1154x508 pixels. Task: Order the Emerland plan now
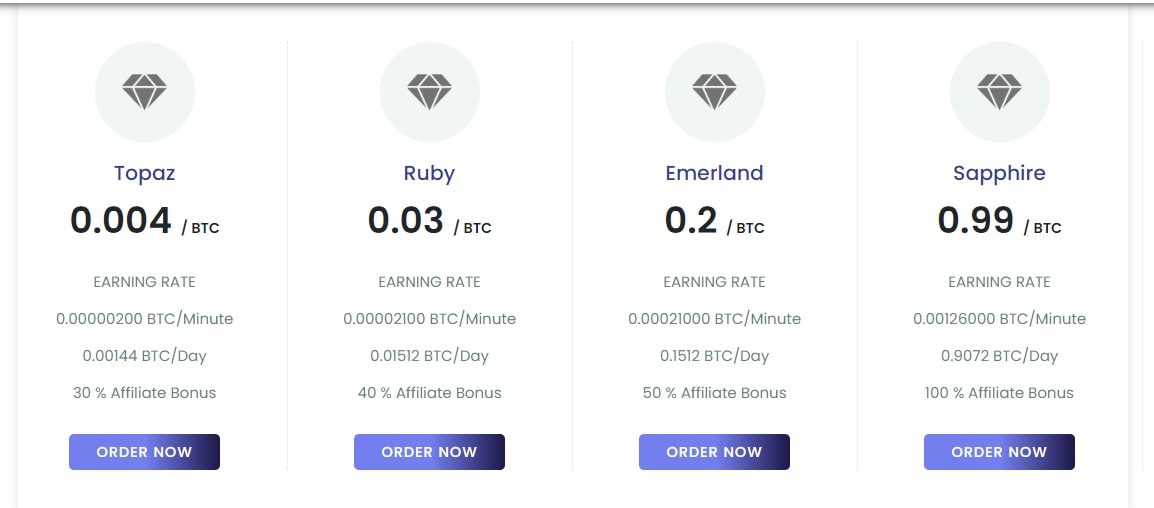point(714,452)
